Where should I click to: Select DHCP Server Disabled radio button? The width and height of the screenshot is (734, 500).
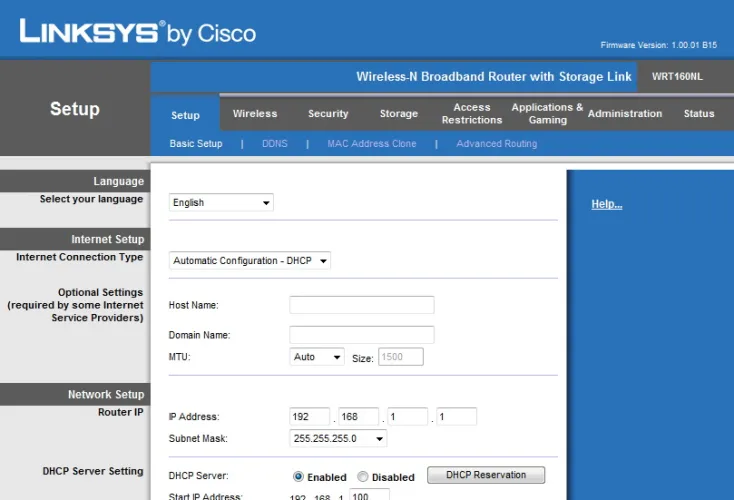point(363,477)
